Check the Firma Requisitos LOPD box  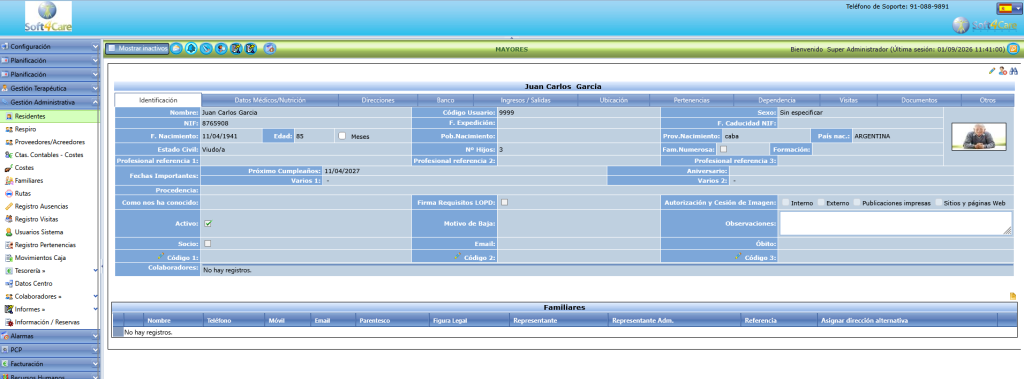(x=504, y=203)
